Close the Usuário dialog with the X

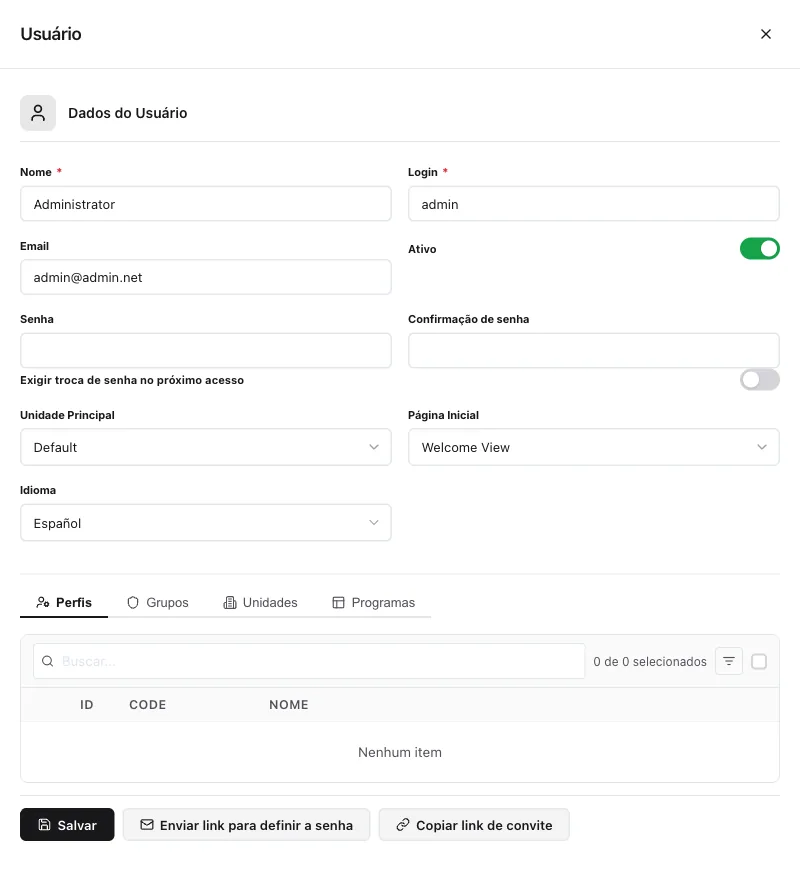766,34
